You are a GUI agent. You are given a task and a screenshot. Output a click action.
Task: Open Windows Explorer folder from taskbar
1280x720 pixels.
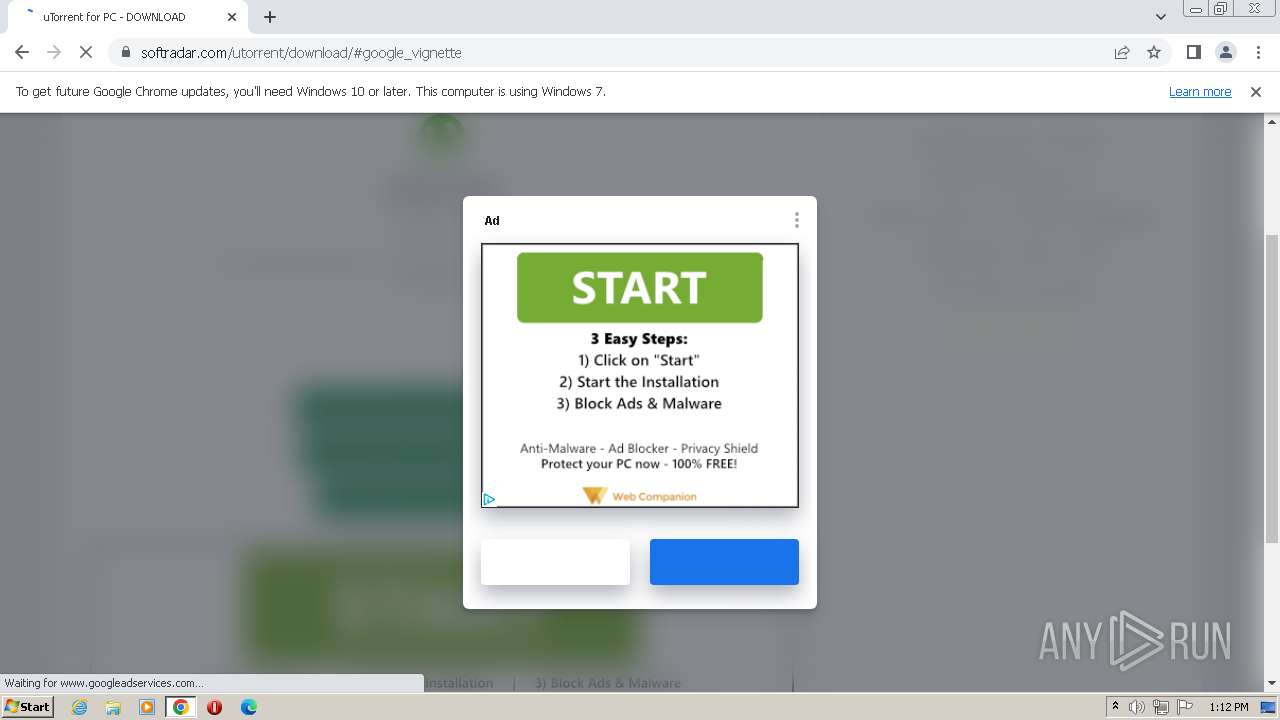[x=113, y=707]
